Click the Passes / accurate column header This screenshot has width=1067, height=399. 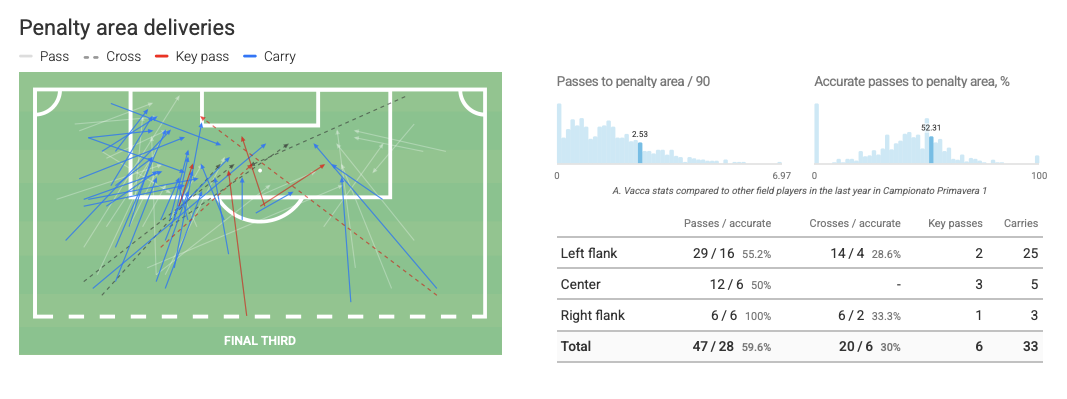click(x=727, y=223)
